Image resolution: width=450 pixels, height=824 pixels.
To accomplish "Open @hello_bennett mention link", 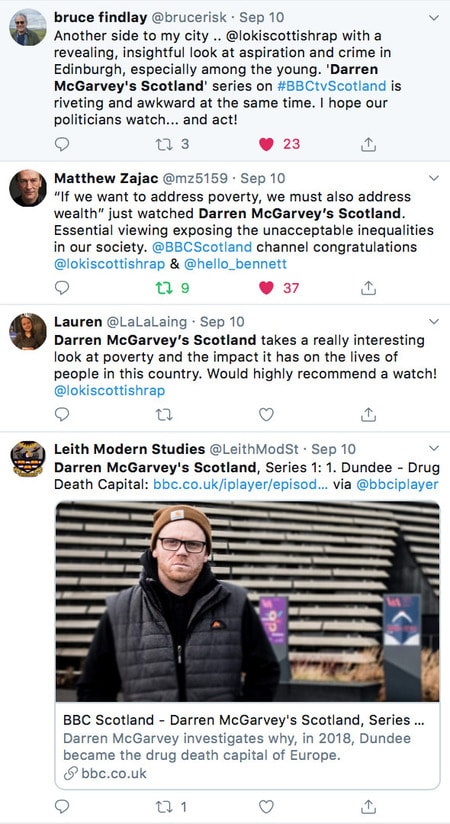I will [235, 264].
